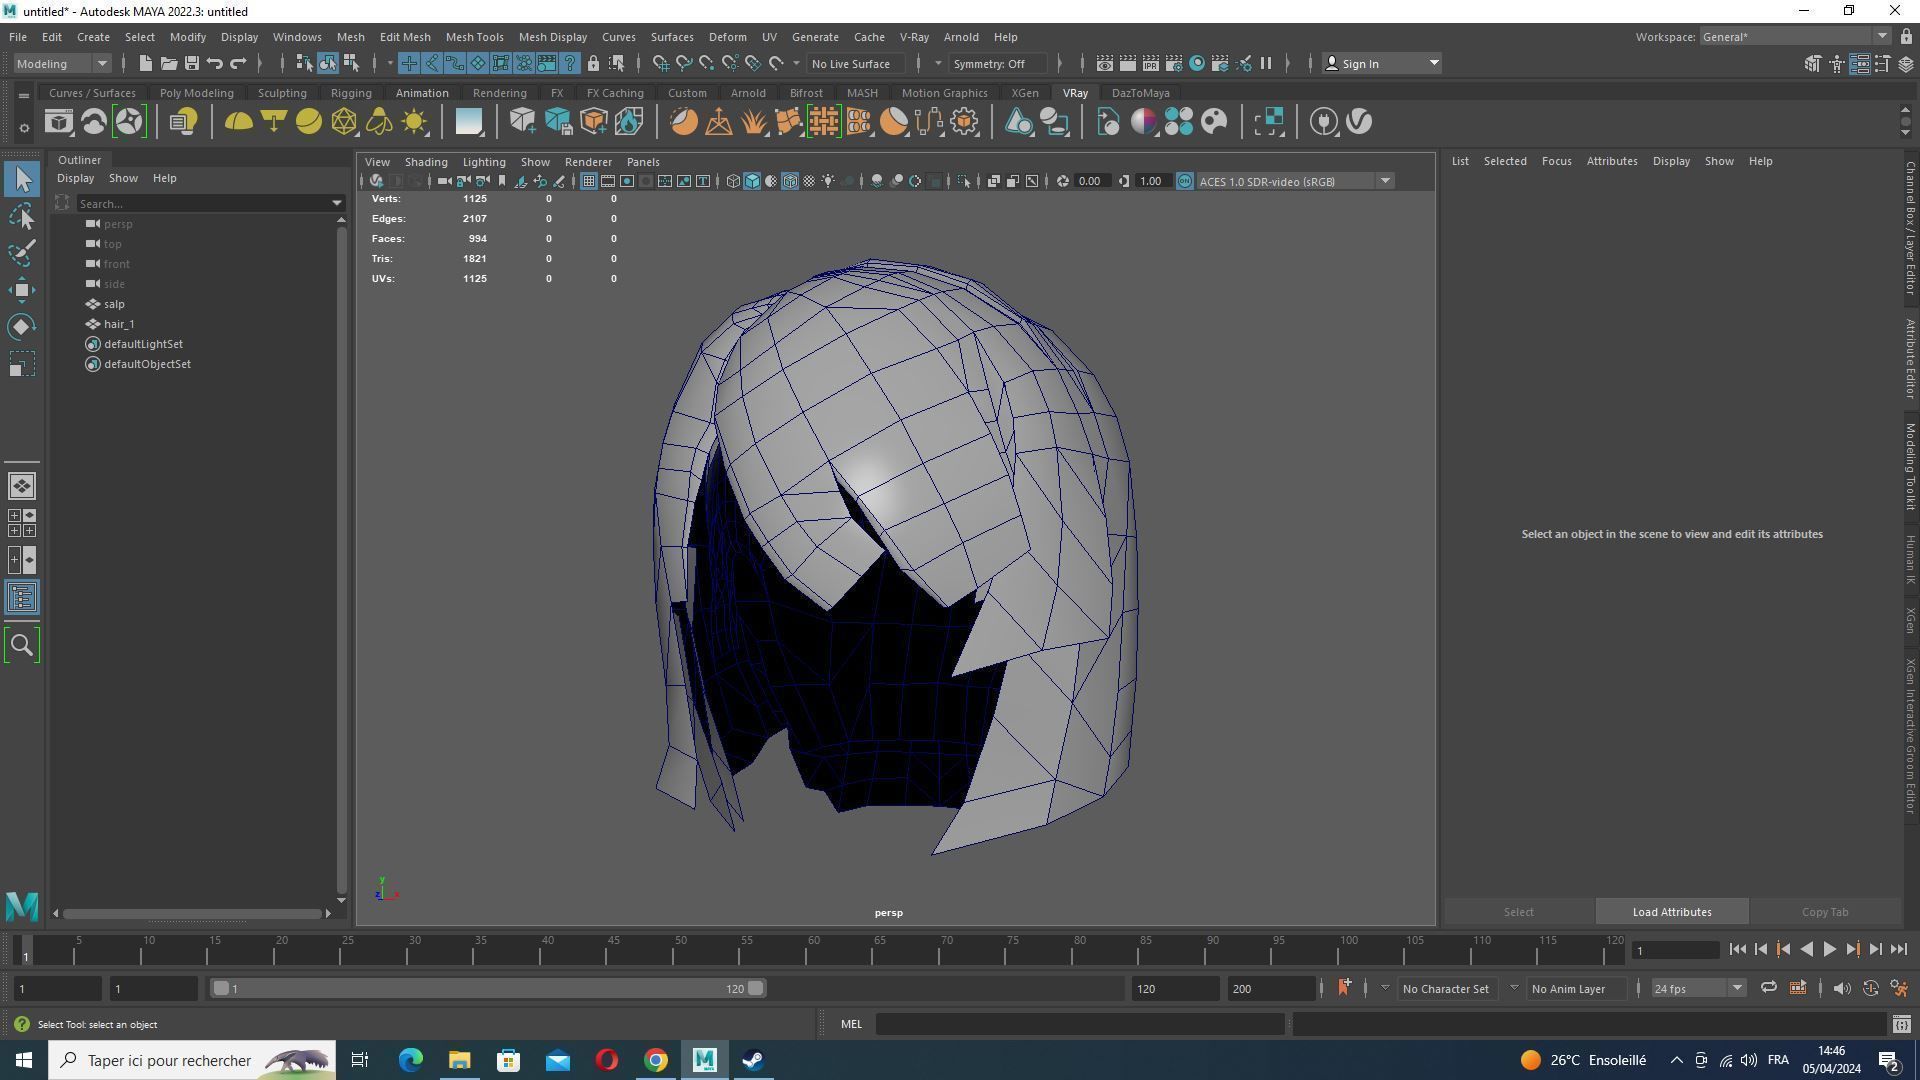Image resolution: width=1920 pixels, height=1080 pixels.
Task: Open the viewport Shading menu
Action: click(x=426, y=162)
